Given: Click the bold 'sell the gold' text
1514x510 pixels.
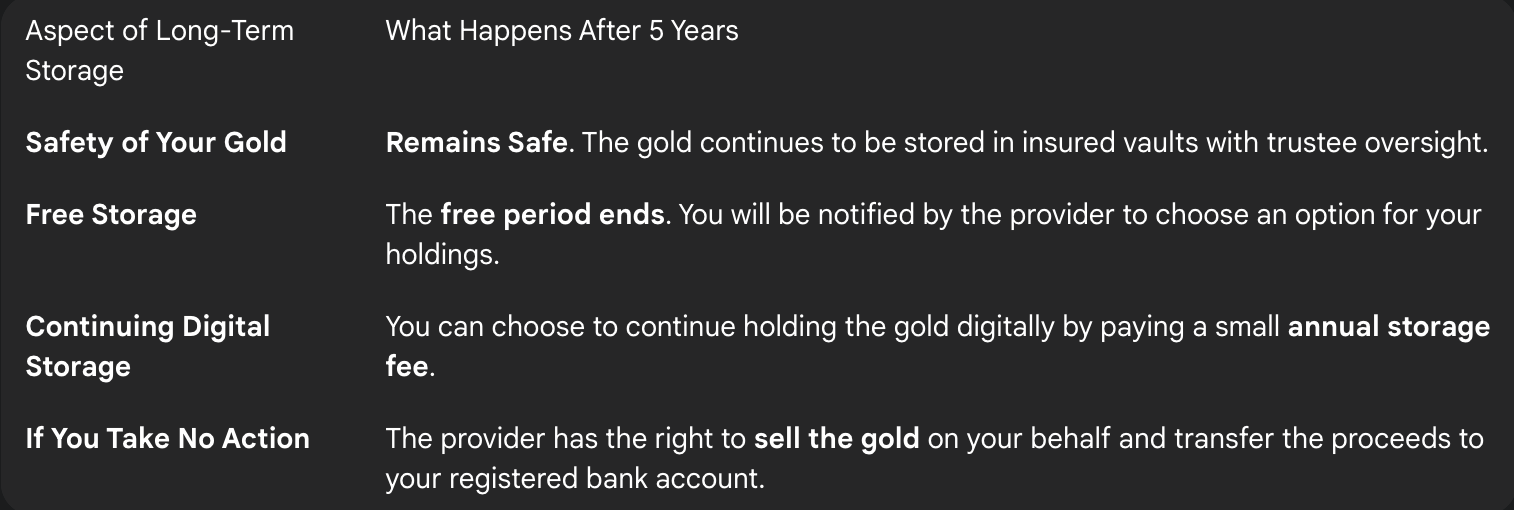Looking at the screenshot, I should tap(836, 438).
